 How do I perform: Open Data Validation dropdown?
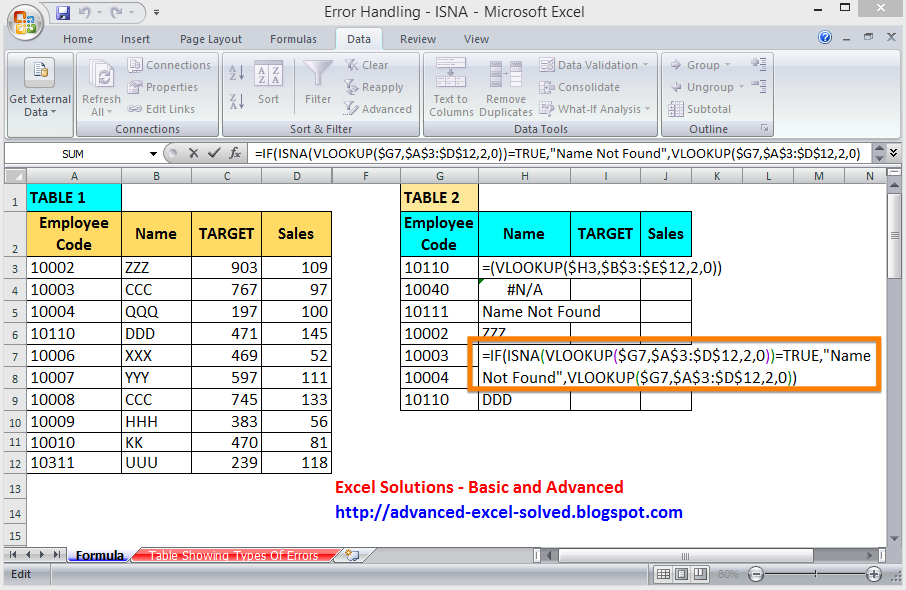[594, 65]
